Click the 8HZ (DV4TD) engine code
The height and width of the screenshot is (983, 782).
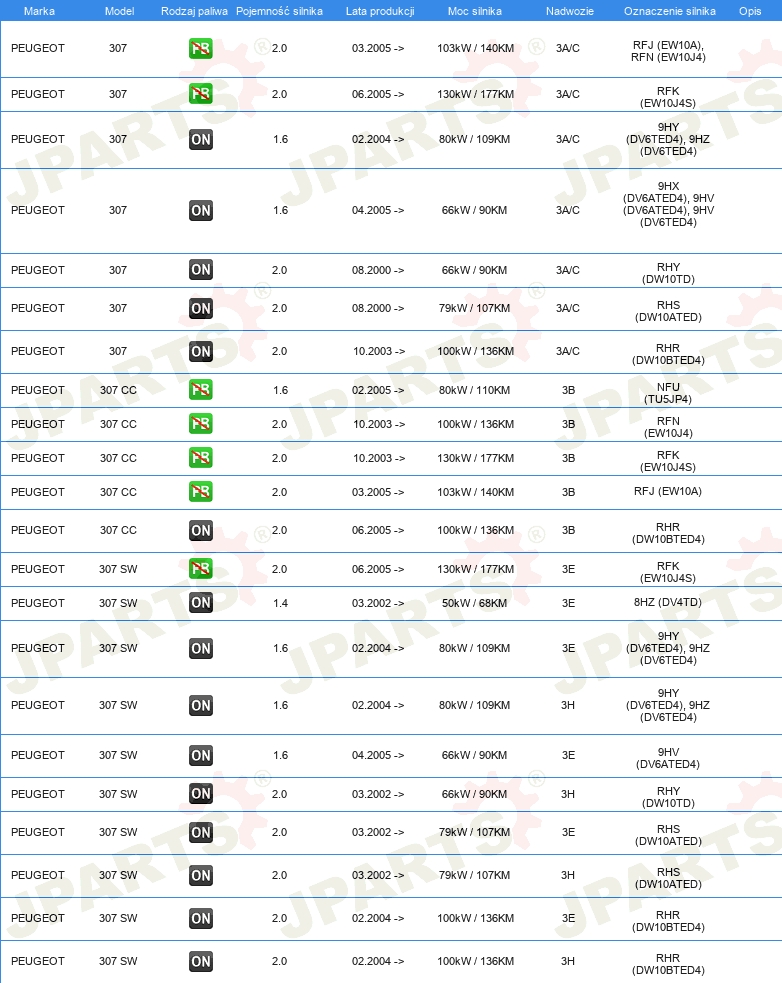pos(668,602)
